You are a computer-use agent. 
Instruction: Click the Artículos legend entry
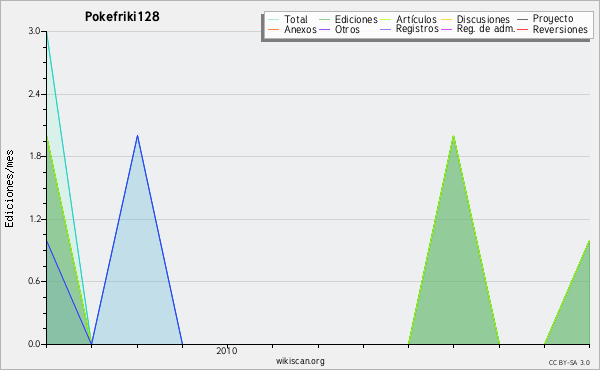[408, 19]
